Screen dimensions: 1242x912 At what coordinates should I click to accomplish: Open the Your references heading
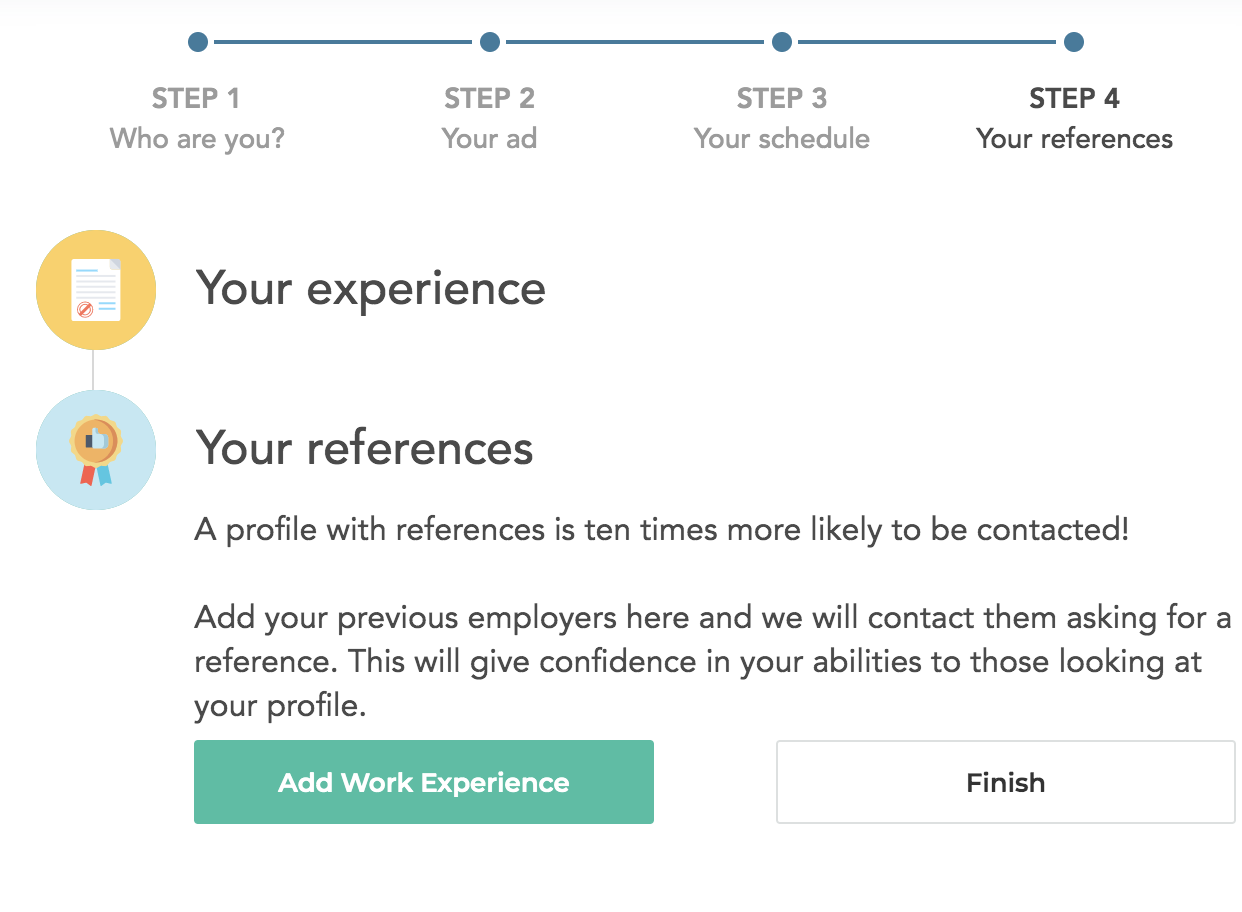point(365,448)
